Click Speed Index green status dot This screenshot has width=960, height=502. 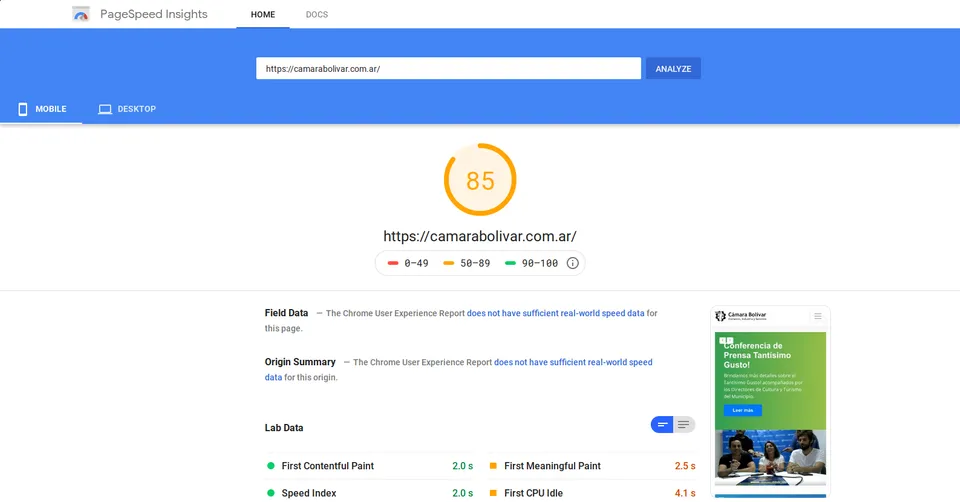click(x=271, y=493)
